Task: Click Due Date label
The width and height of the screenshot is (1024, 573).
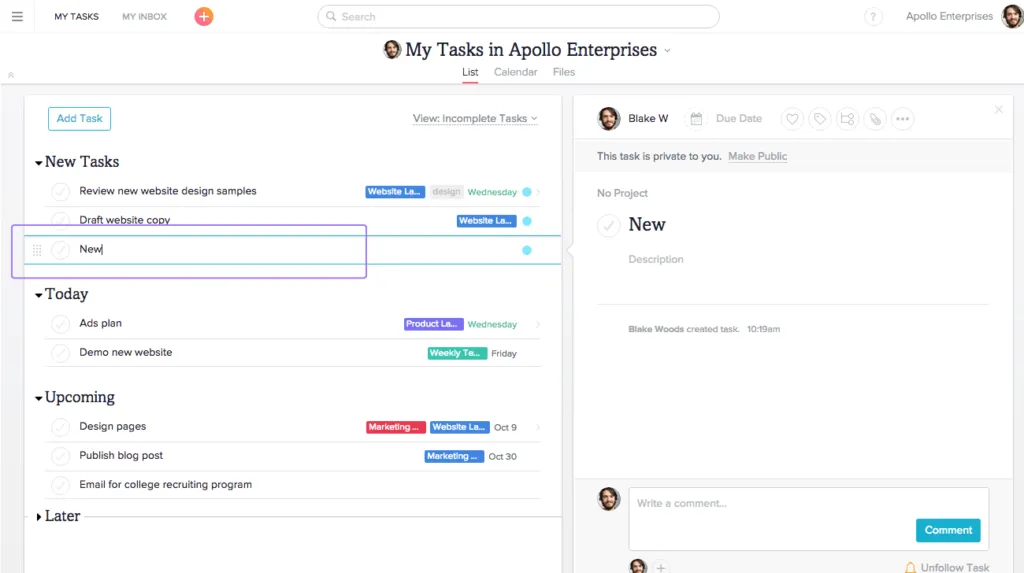Action: (x=739, y=118)
